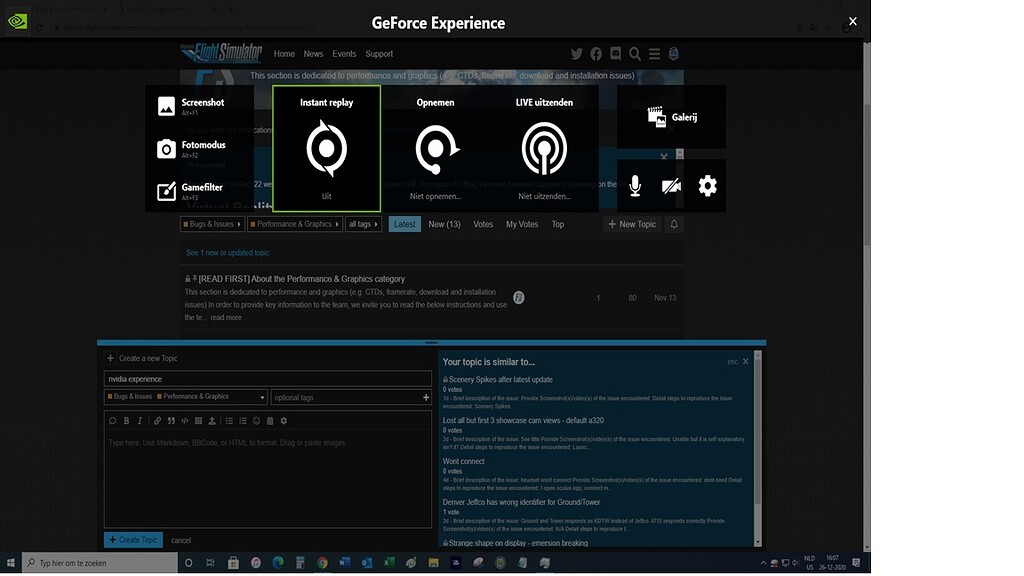This screenshot has height=576, width=1024.
Task: Expand the Bugs & Issues category dropdown
Action: 212,224
